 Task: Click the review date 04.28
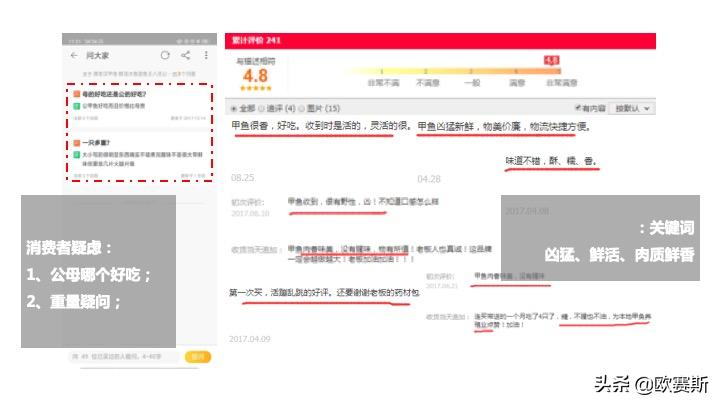pos(429,179)
